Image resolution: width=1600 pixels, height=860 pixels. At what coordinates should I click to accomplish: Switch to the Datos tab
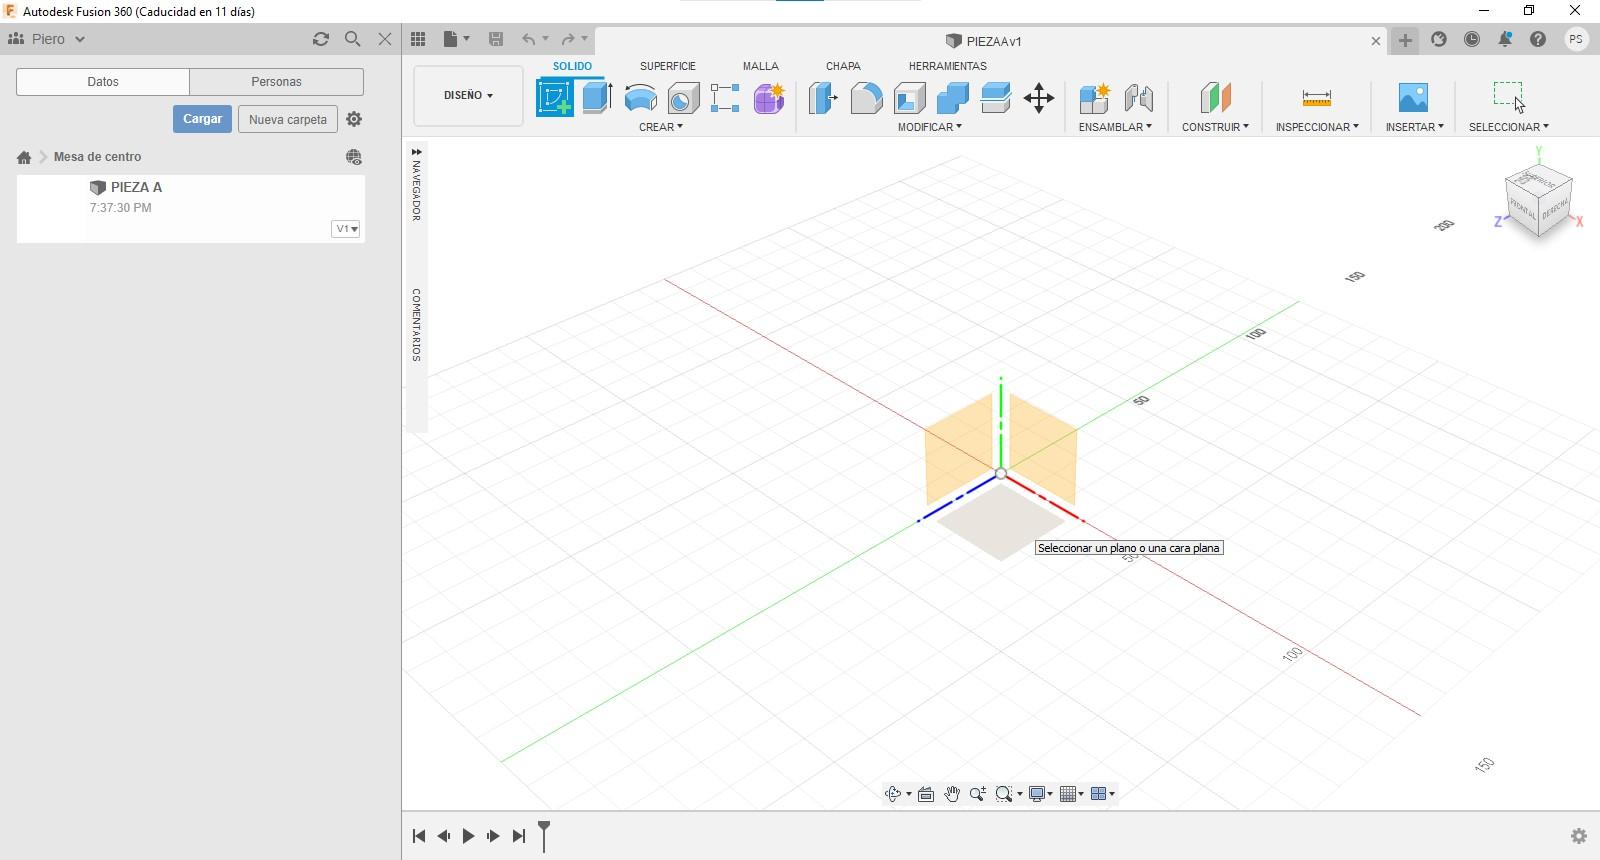(x=103, y=82)
